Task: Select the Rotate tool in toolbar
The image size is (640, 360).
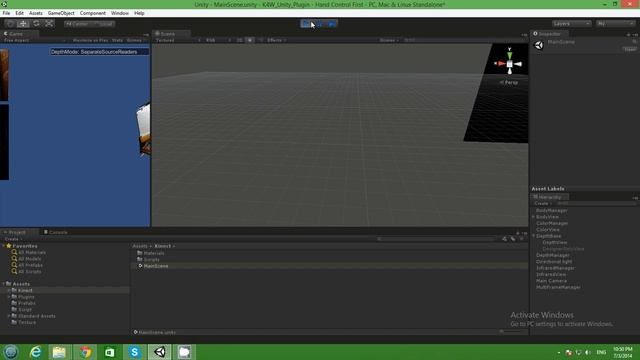Action: point(36,24)
